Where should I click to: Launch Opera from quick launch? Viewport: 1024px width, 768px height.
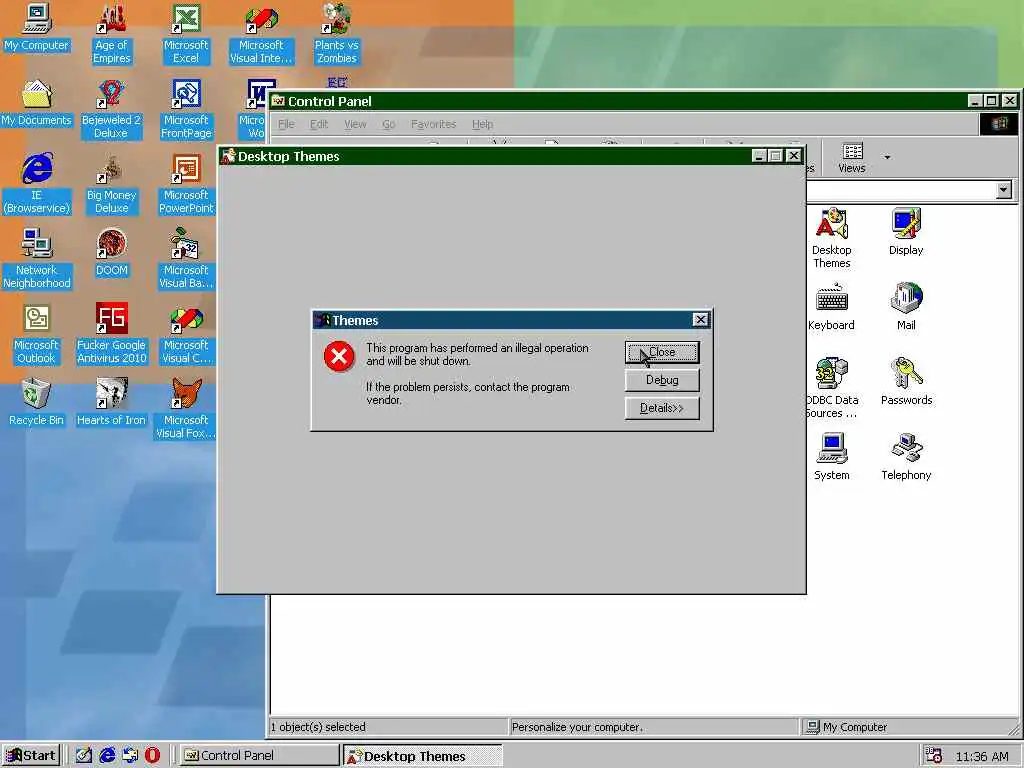[x=152, y=756]
